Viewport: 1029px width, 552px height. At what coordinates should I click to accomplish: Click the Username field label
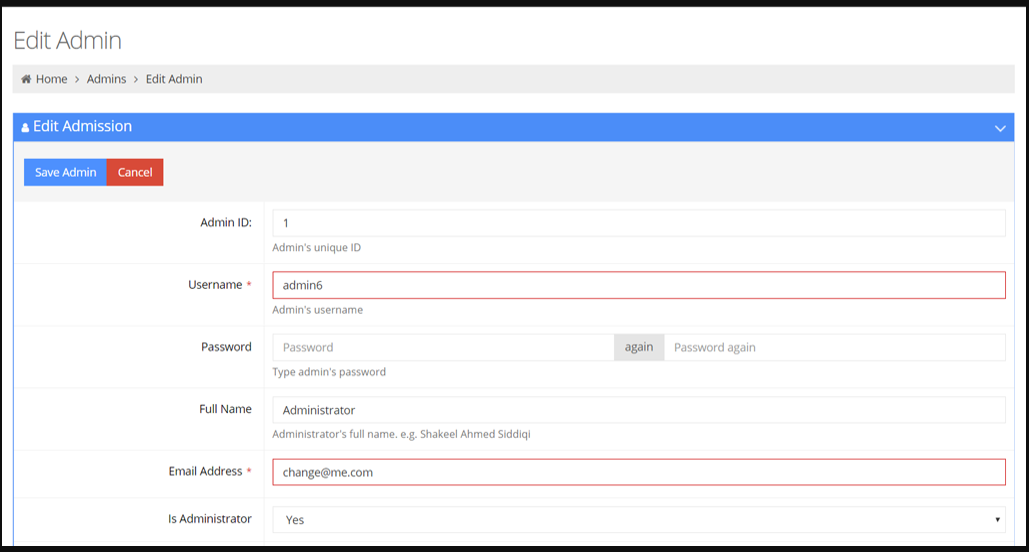click(215, 285)
